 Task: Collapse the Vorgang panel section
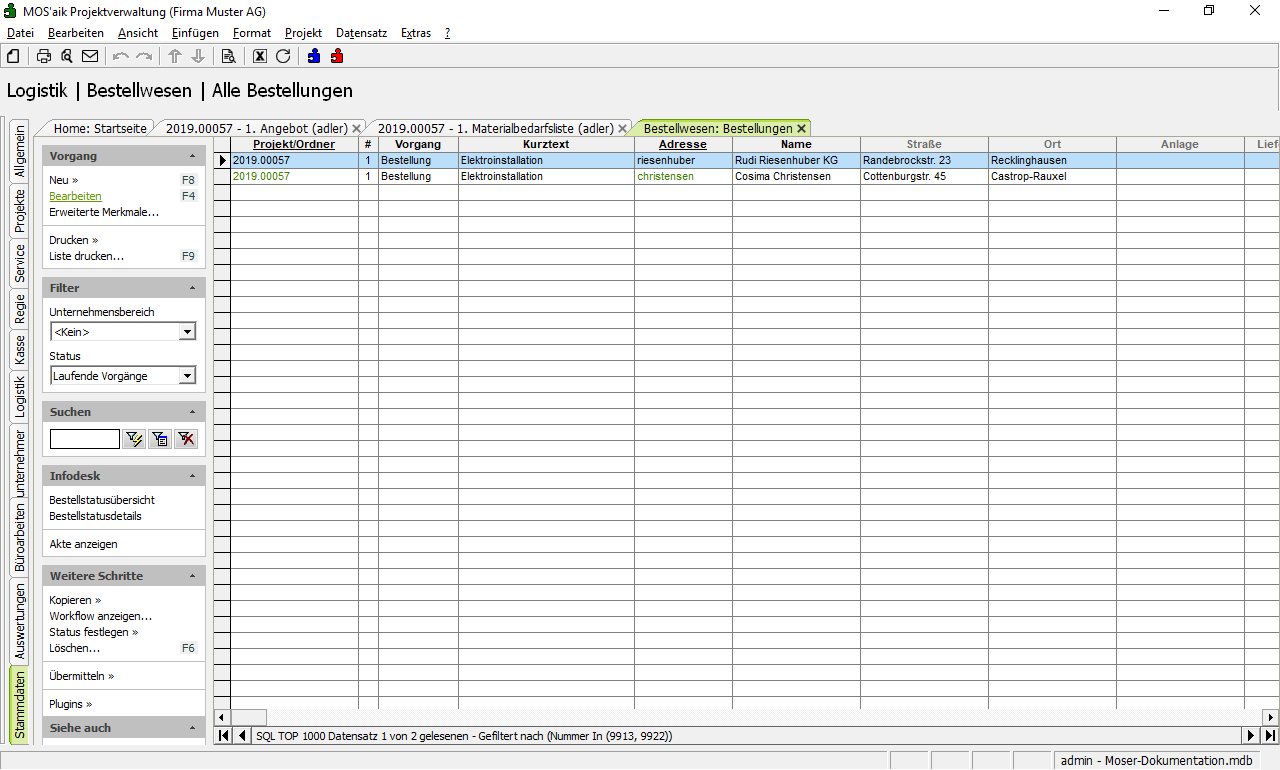click(192, 157)
